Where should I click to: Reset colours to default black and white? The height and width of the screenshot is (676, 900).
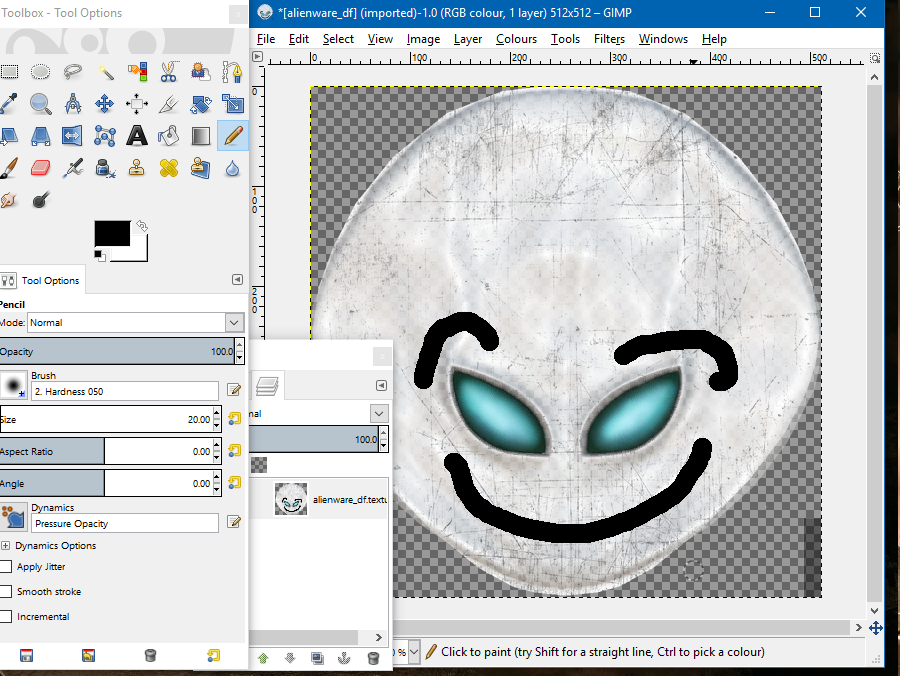point(100,255)
